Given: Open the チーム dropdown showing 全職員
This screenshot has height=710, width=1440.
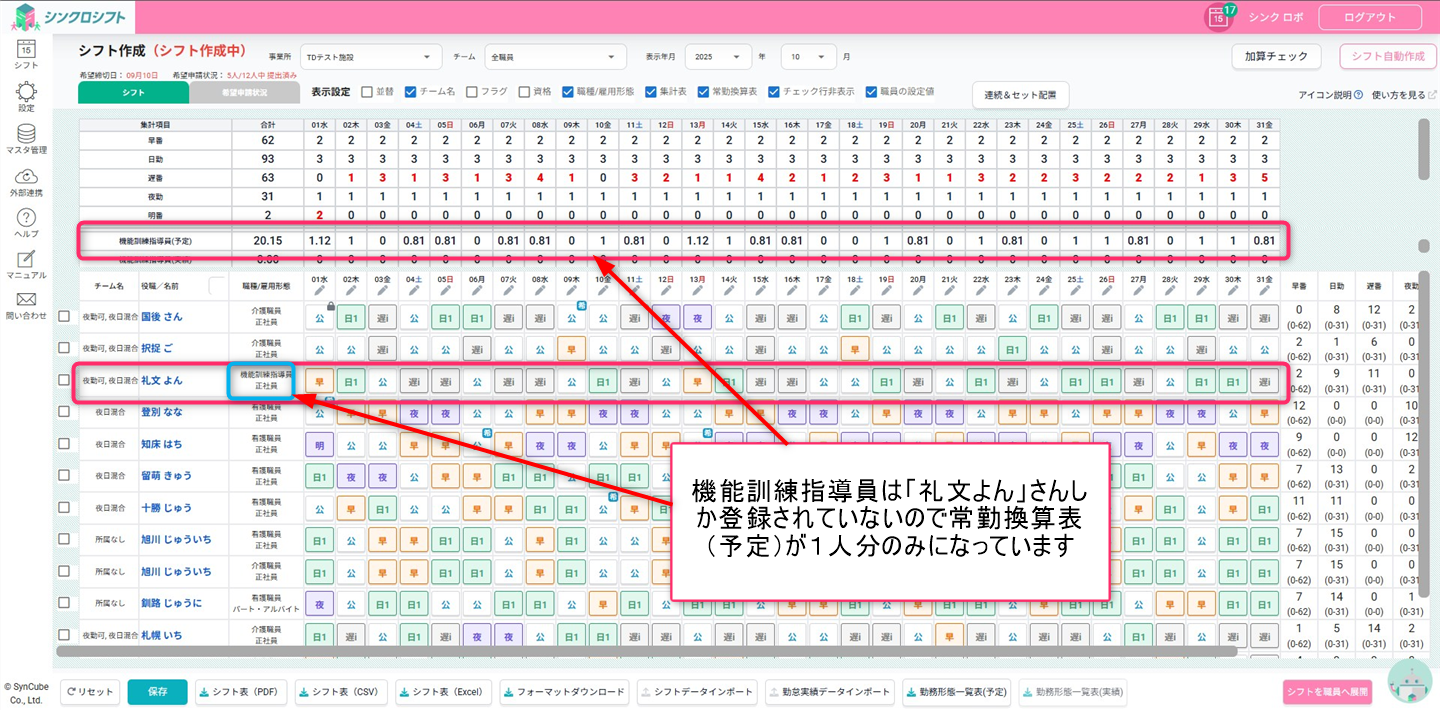Looking at the screenshot, I should pos(555,57).
